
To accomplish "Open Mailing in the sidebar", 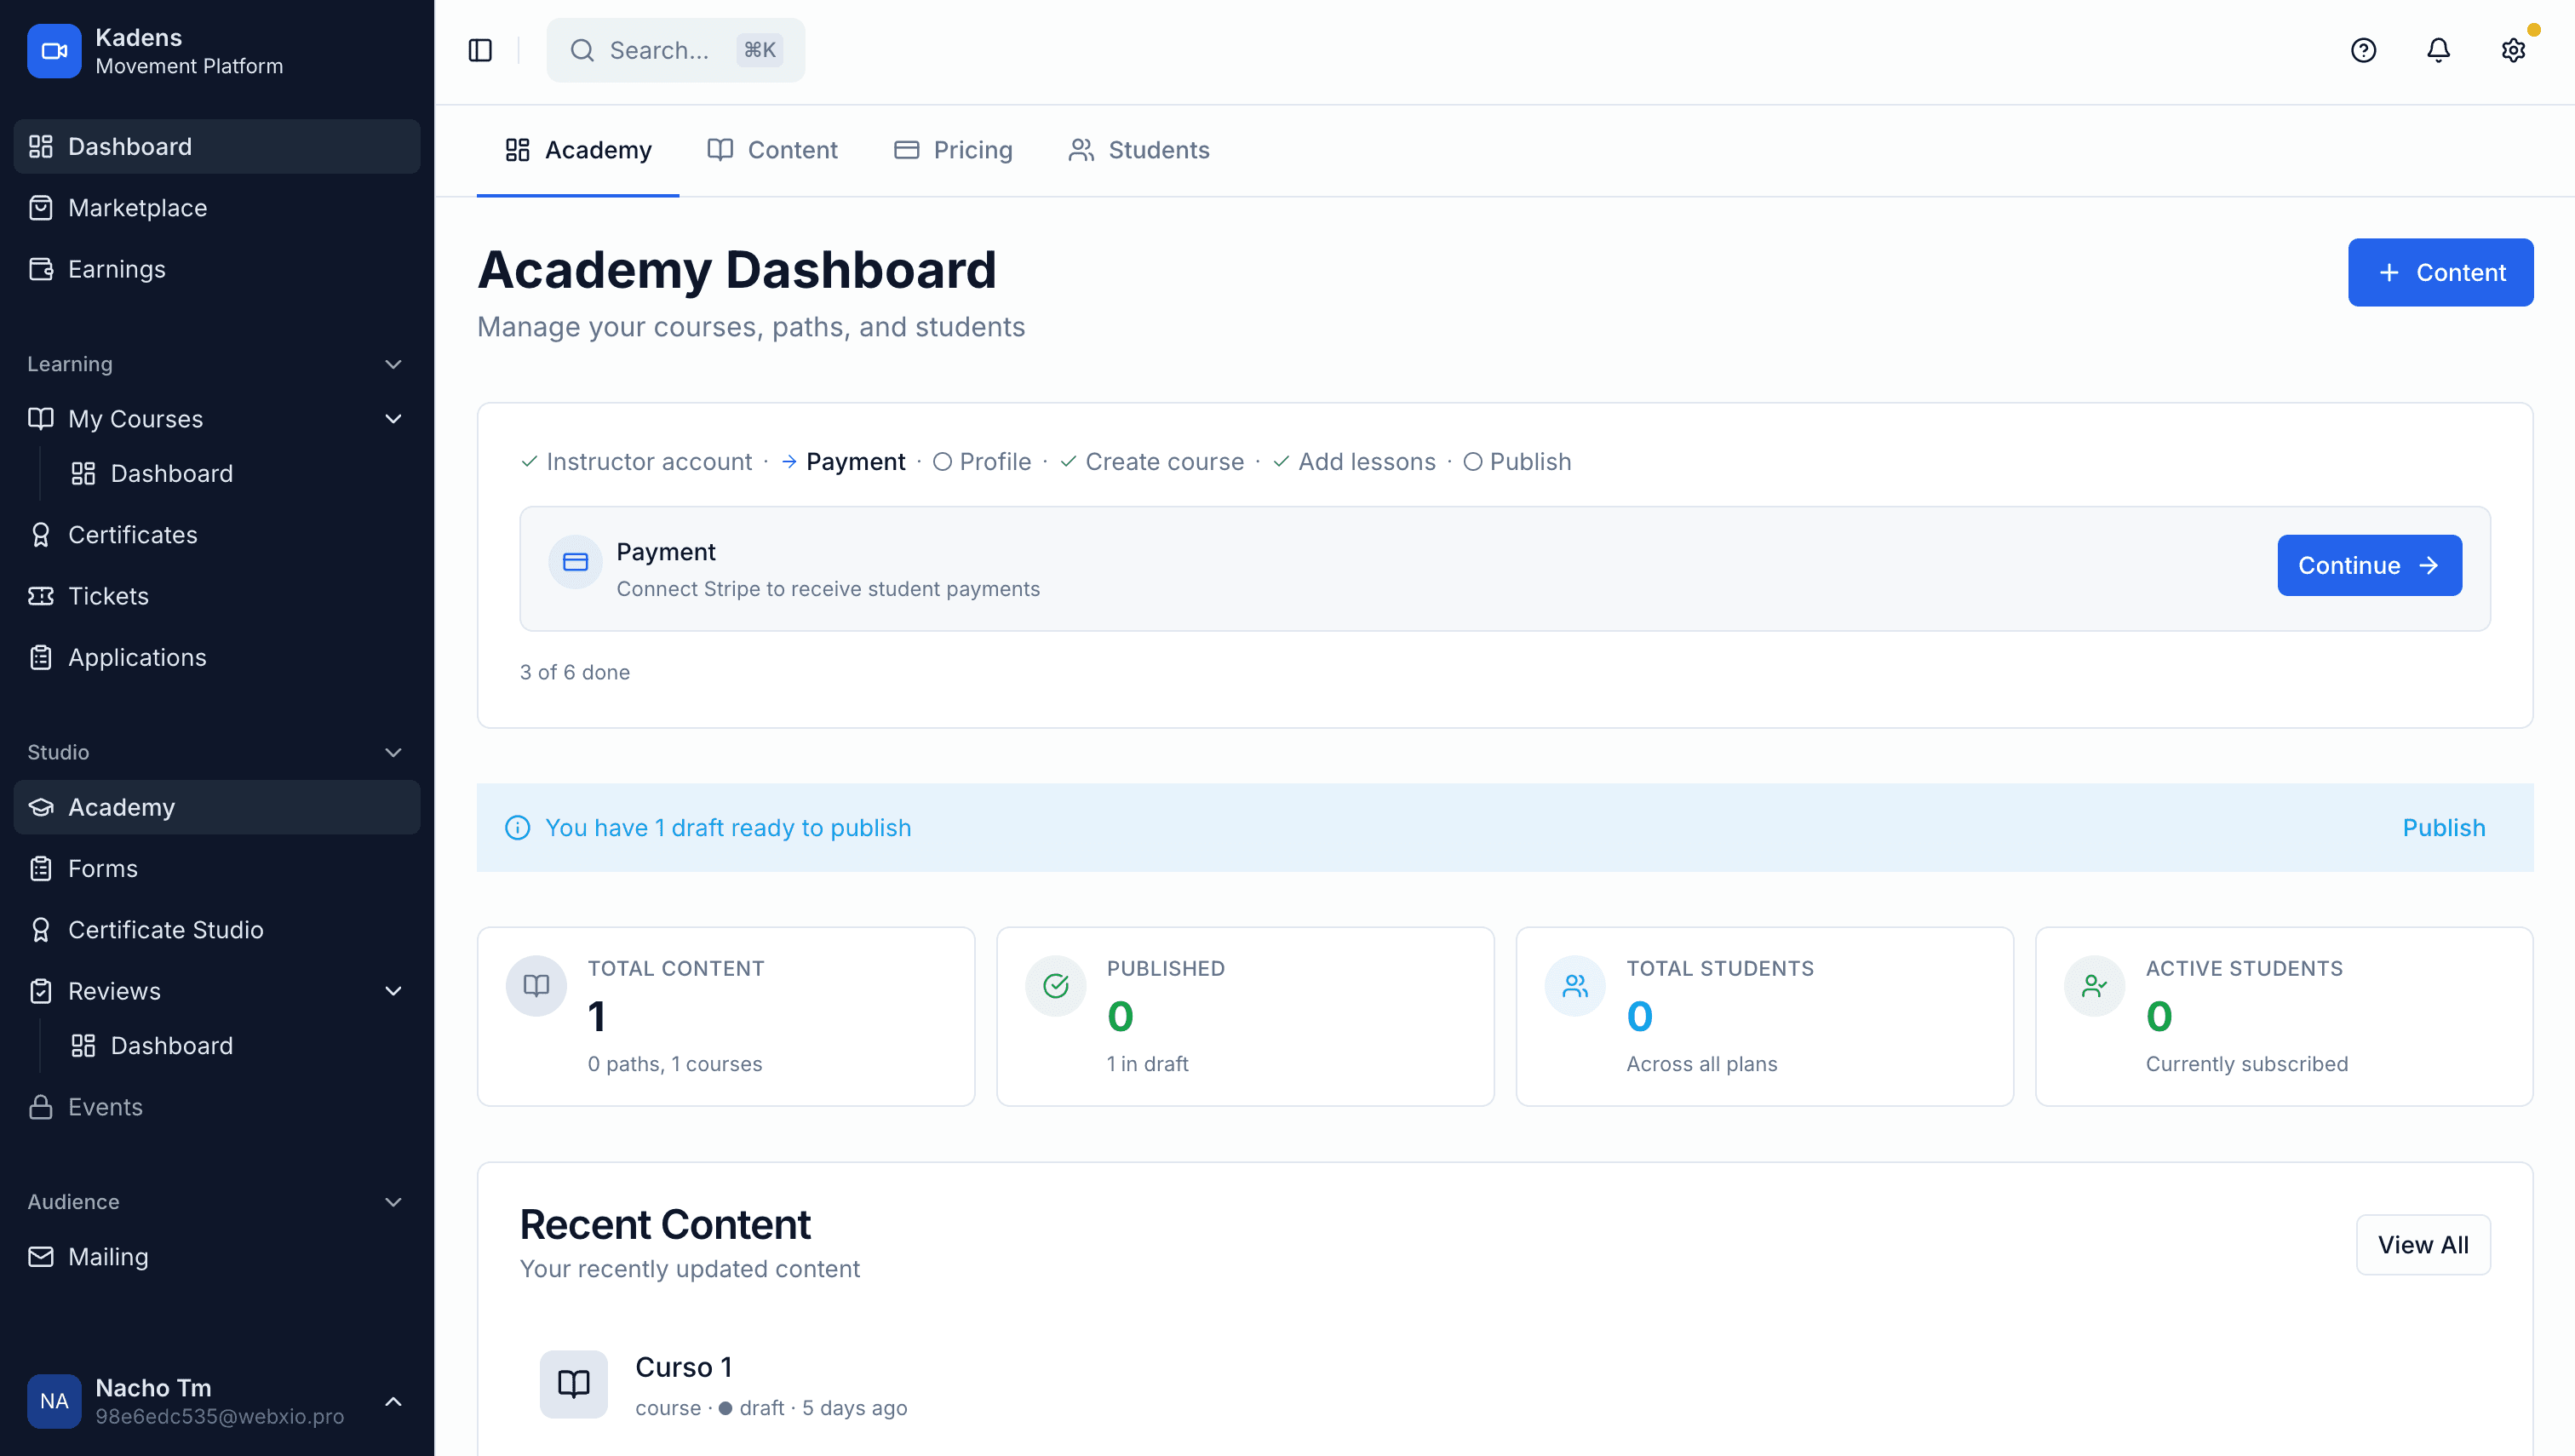I will tap(108, 1257).
